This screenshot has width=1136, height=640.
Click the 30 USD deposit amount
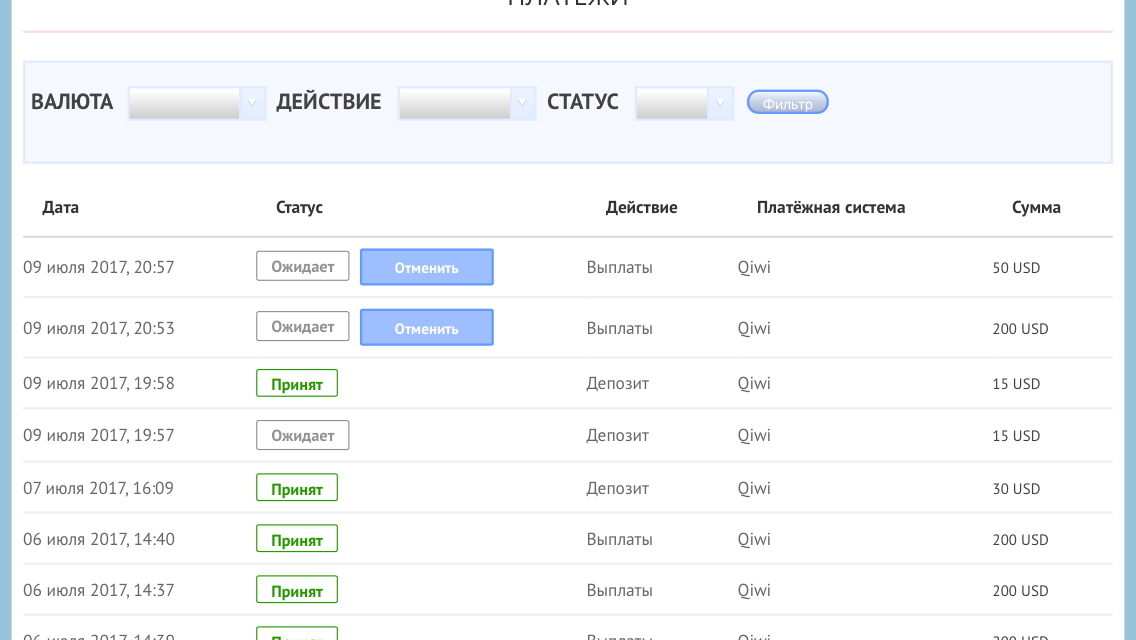1016,489
